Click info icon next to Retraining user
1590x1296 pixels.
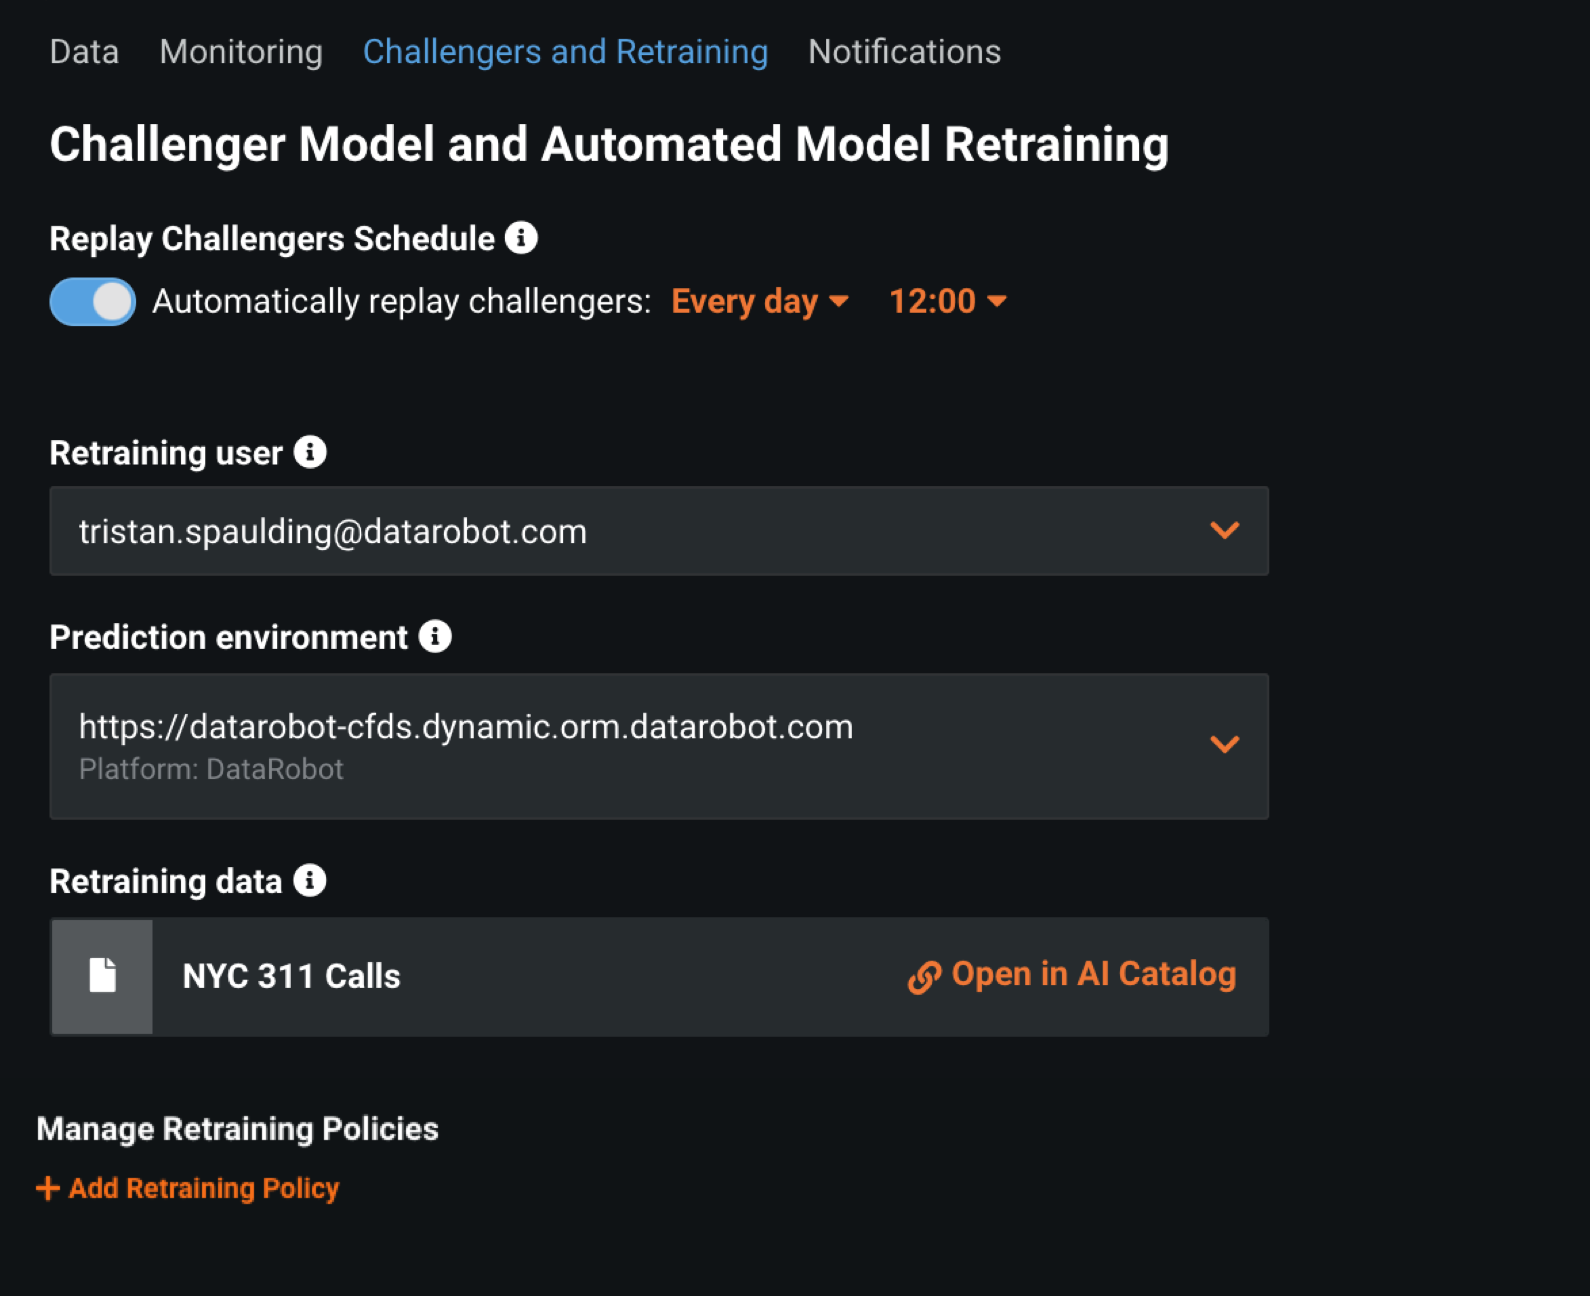(x=310, y=452)
